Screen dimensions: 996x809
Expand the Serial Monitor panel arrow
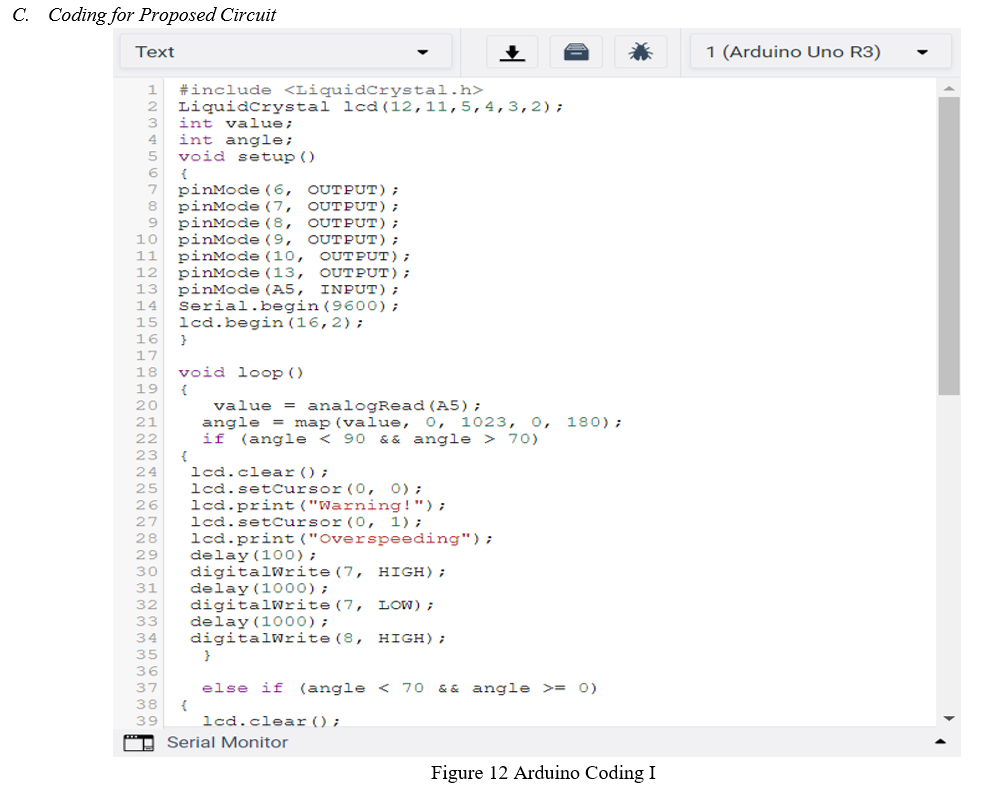pos(940,742)
